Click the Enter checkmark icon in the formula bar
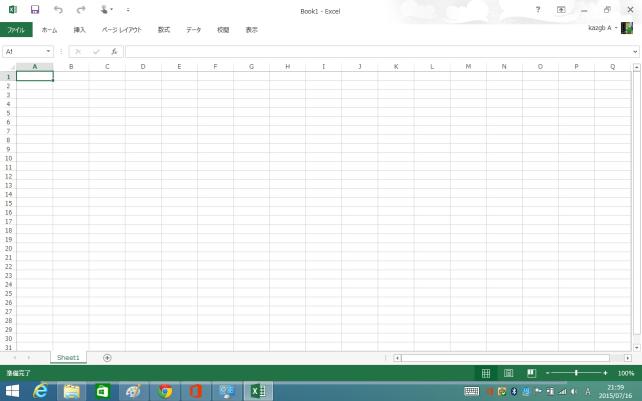 click(96, 52)
